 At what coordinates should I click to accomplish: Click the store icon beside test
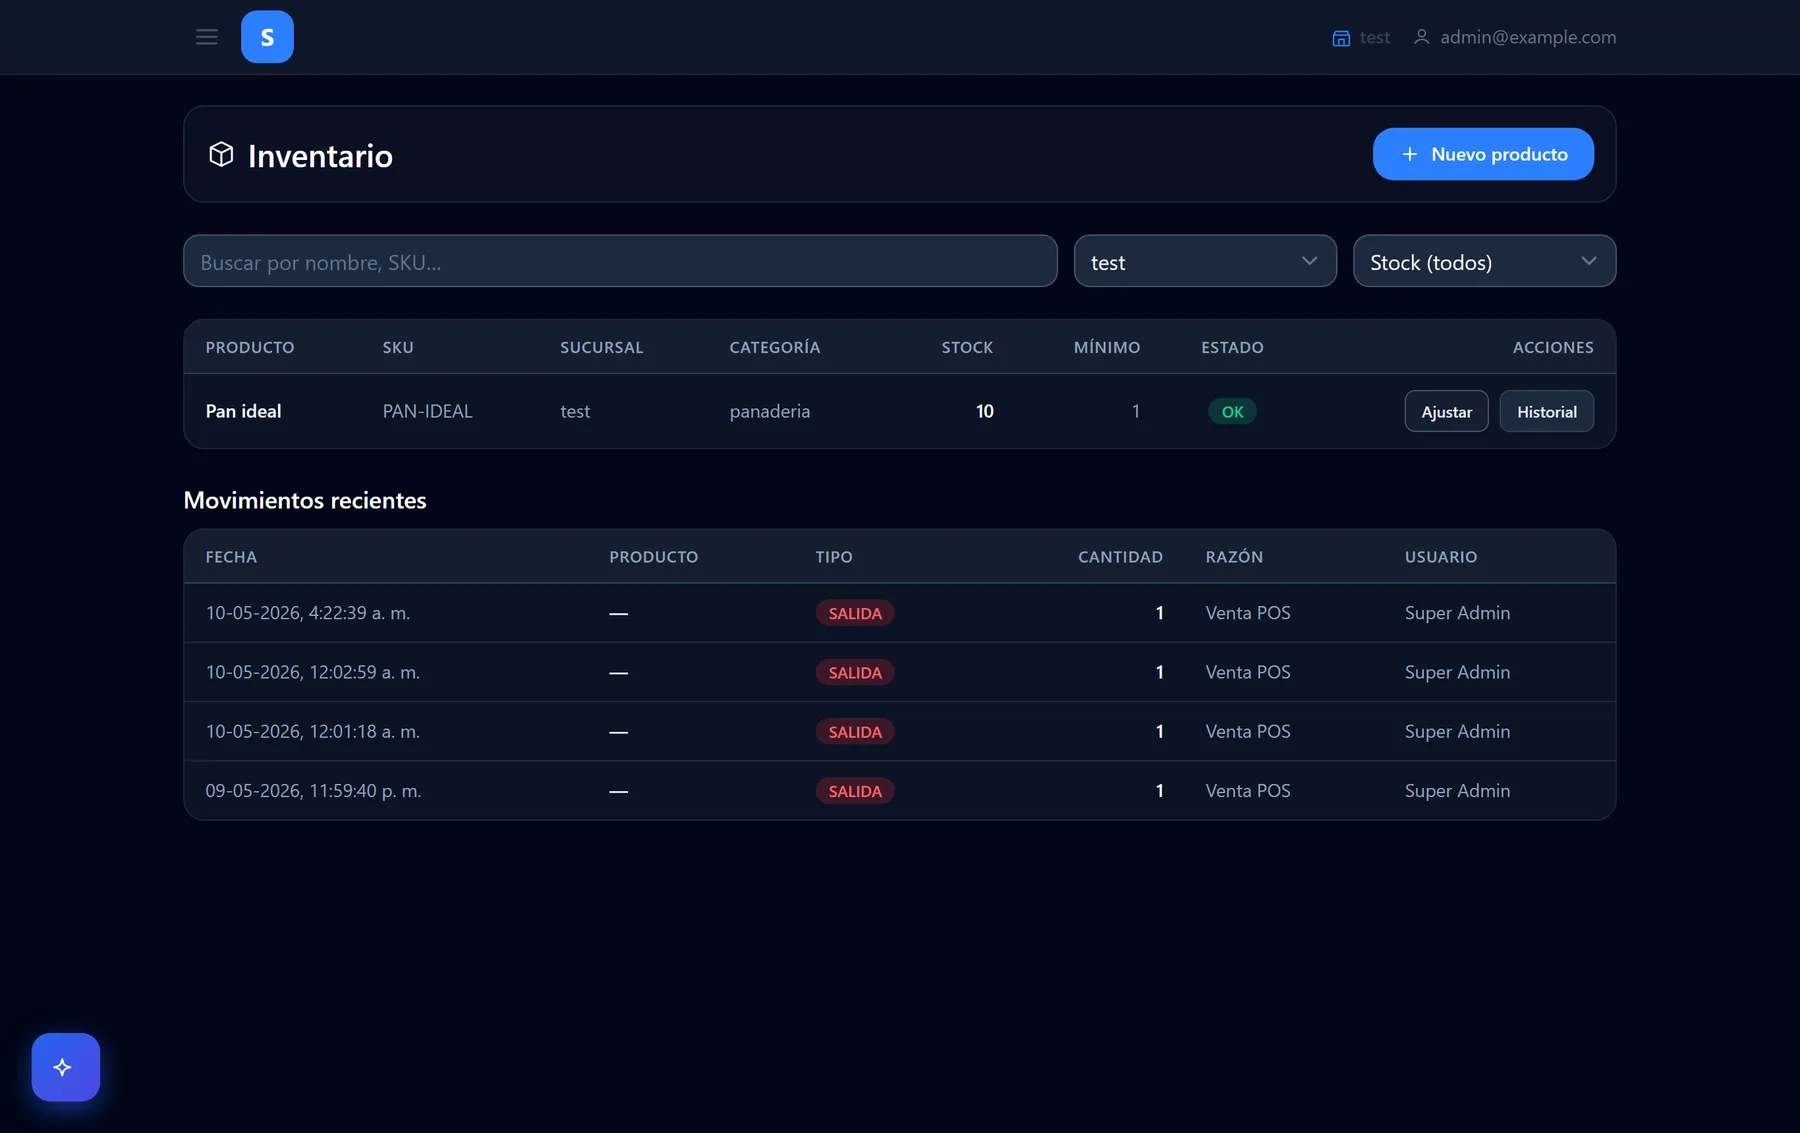[1341, 38]
